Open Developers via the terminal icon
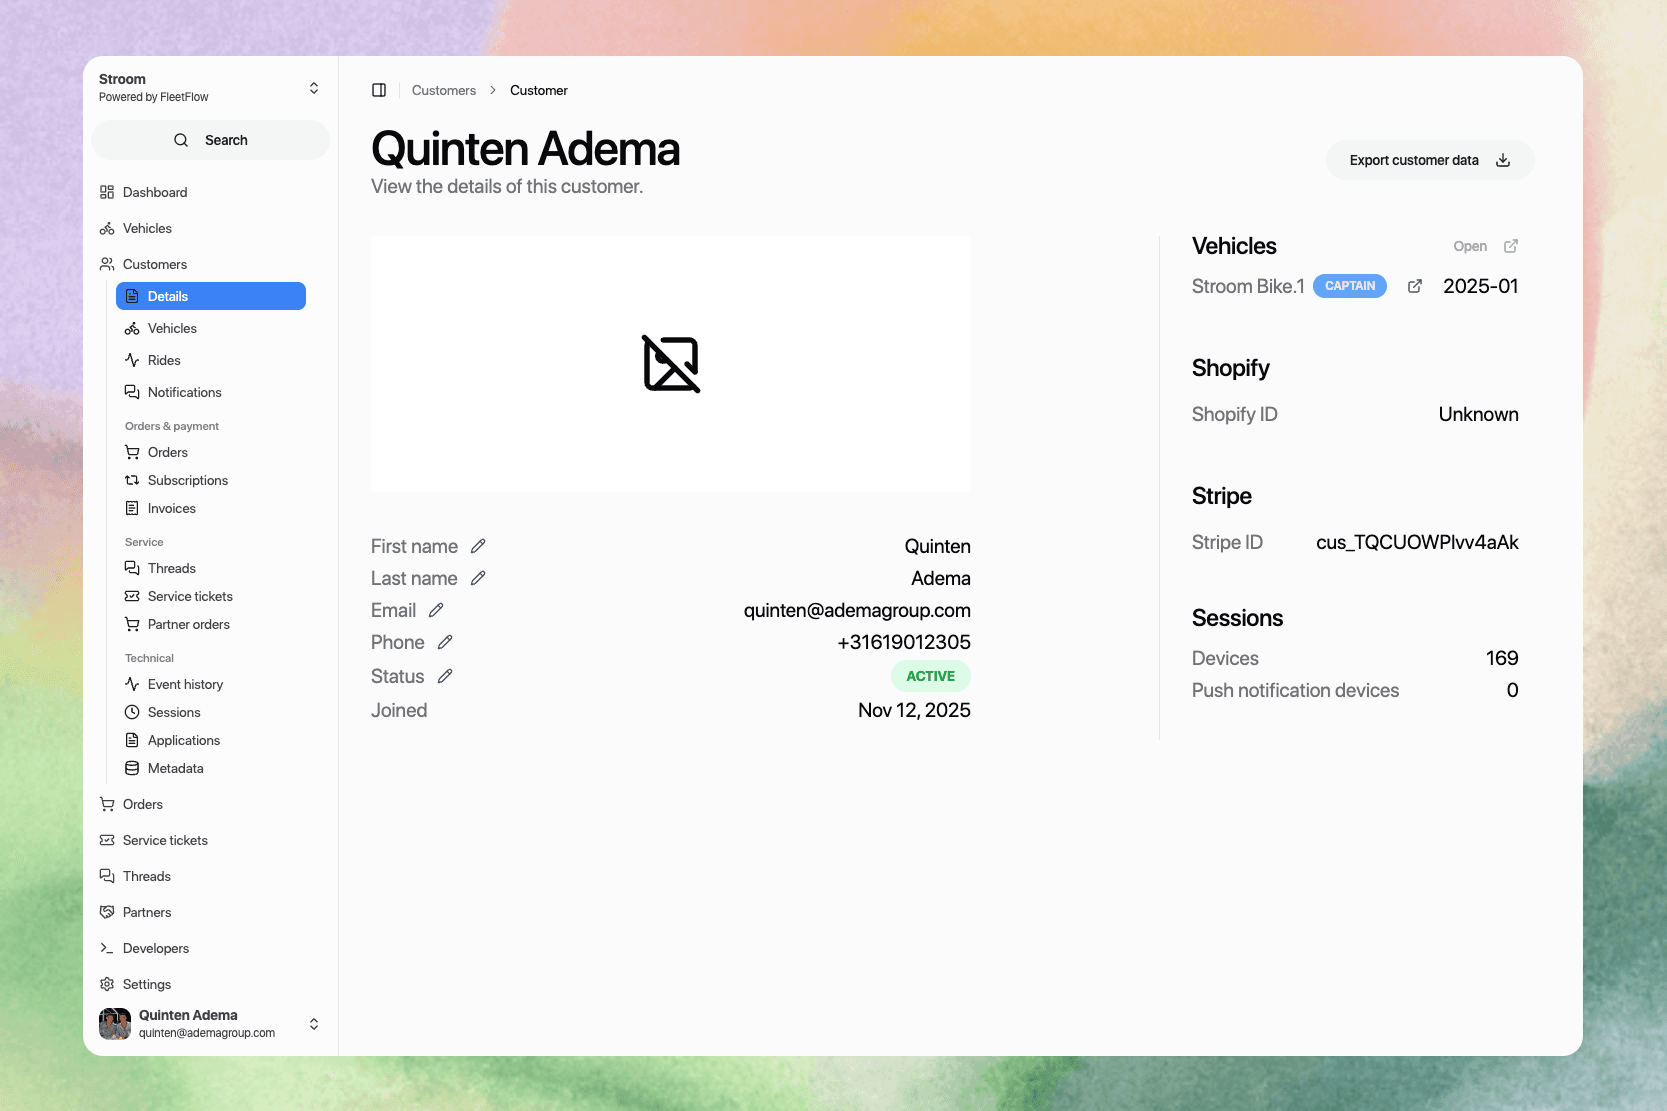 (x=107, y=948)
